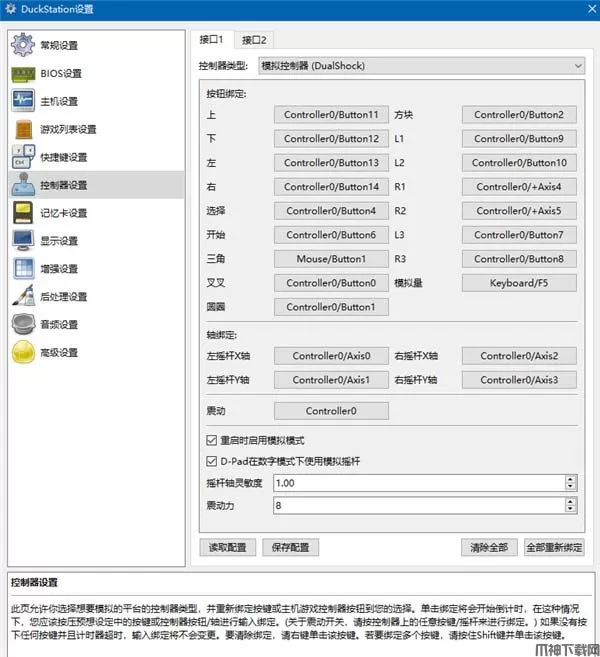Click 清除全部 button

pyautogui.click(x=489, y=547)
